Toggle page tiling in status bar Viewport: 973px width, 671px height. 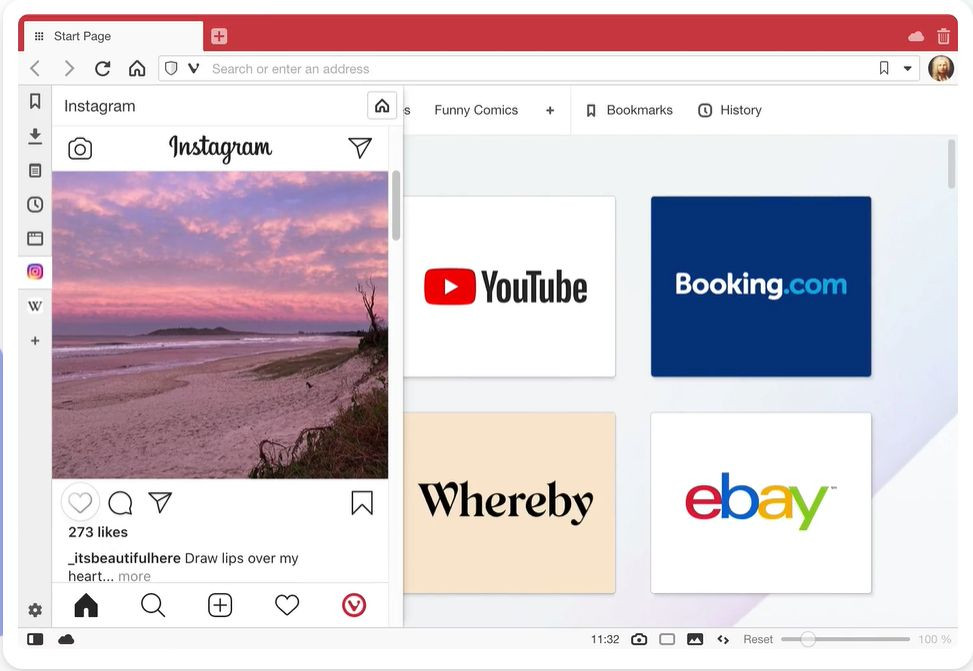pos(667,639)
